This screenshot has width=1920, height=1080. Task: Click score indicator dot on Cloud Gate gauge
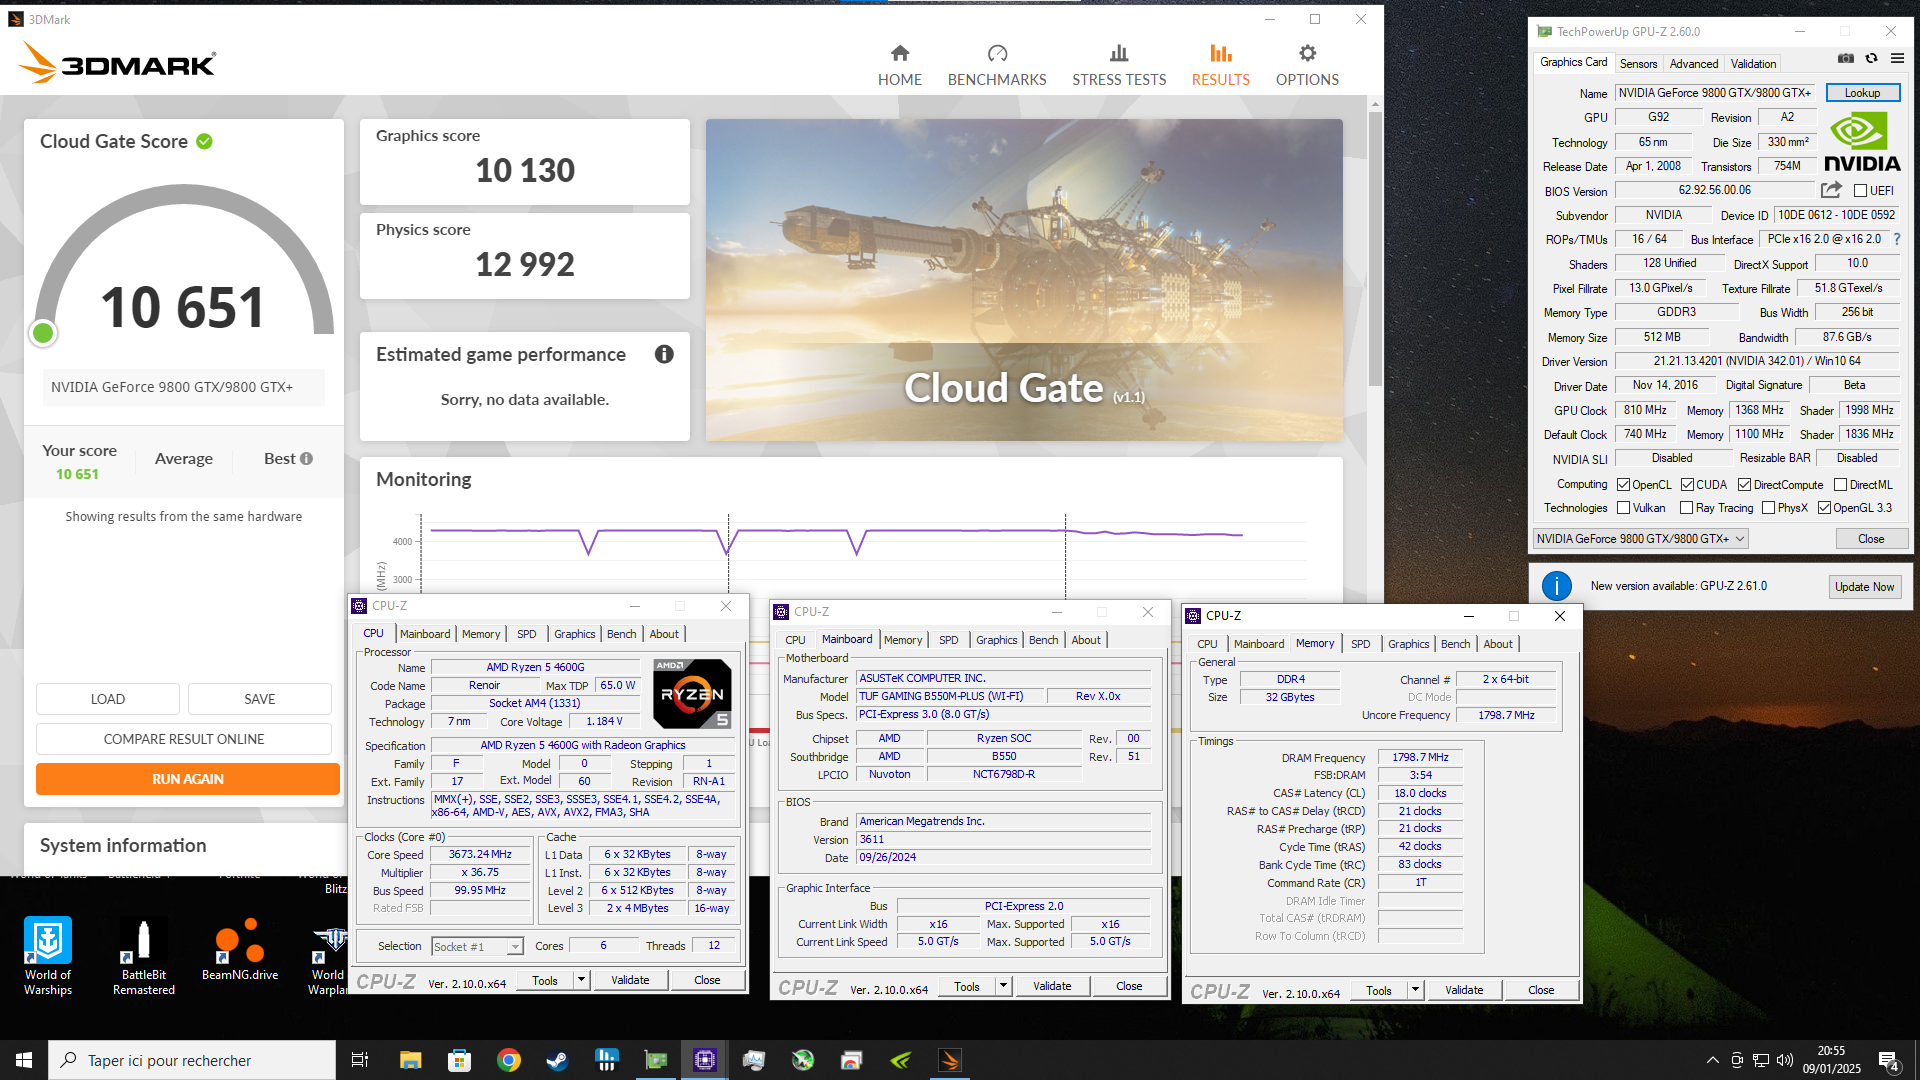43,333
